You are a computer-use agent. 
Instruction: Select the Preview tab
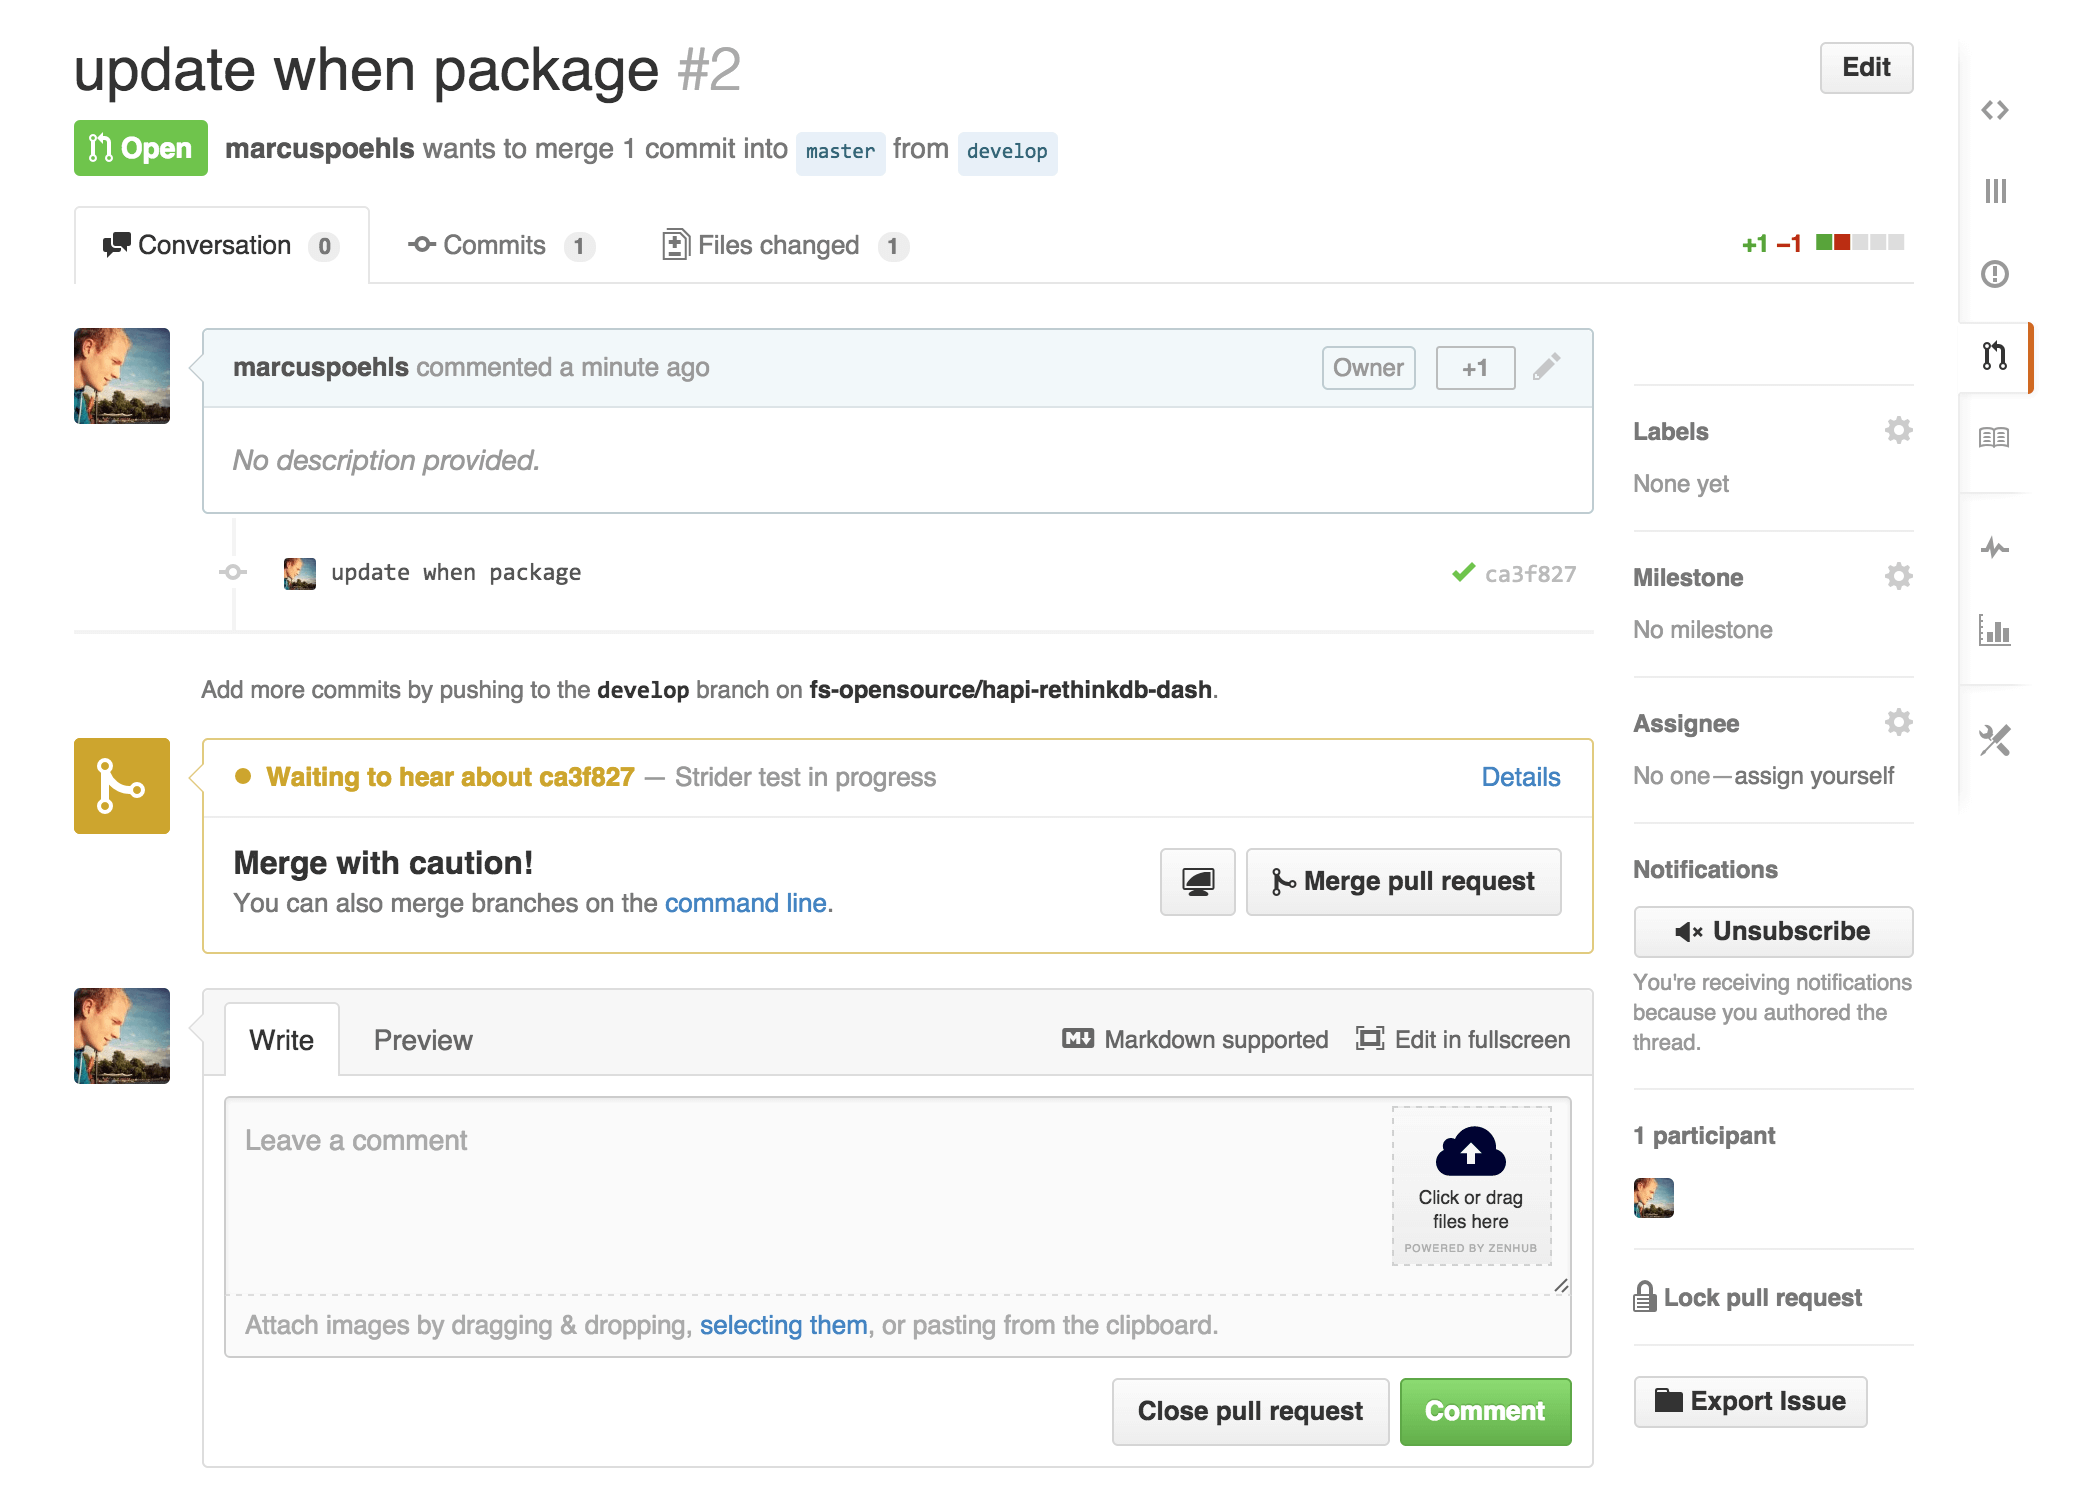tap(423, 1040)
